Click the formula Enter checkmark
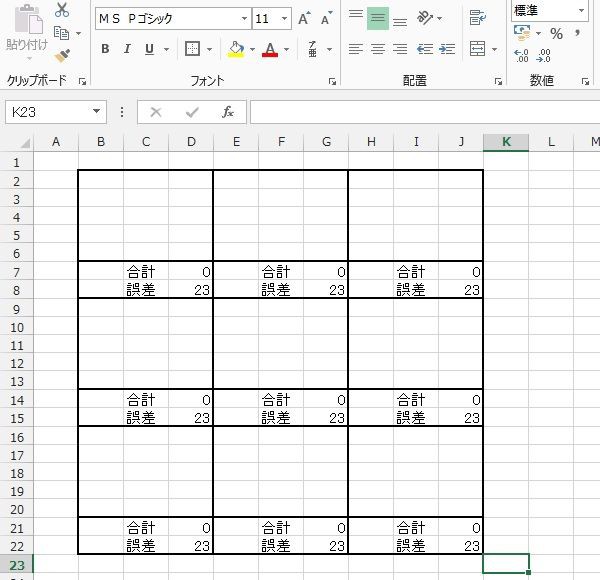The height and width of the screenshot is (580, 600). (x=192, y=112)
